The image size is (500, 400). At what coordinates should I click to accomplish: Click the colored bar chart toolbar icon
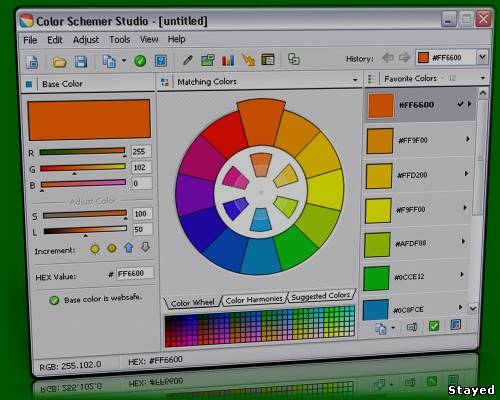click(228, 60)
